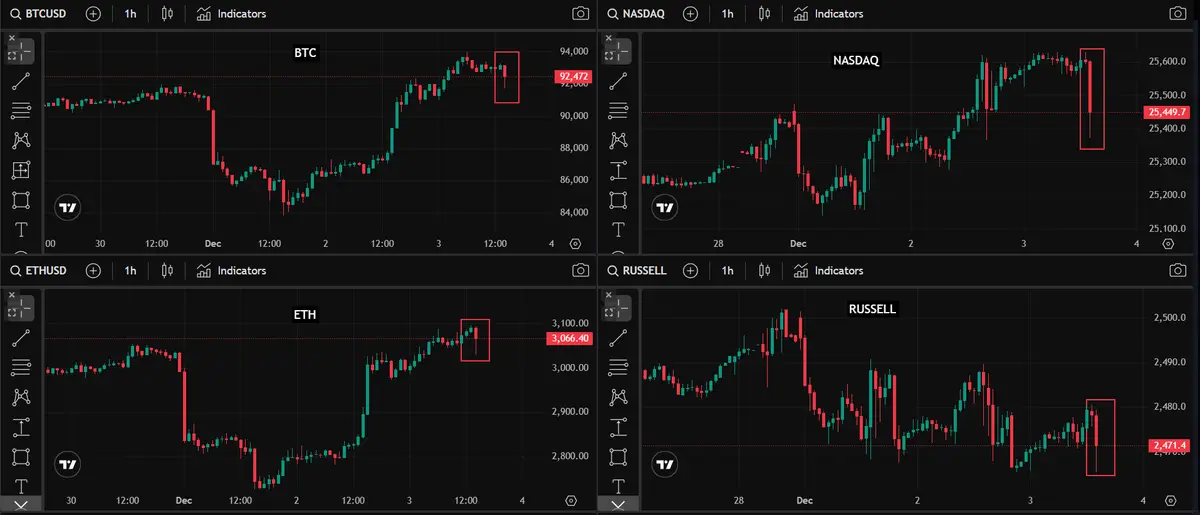Pick the pattern drawing tool in BTC chart
The width and height of the screenshot is (1200, 515).
[22, 141]
